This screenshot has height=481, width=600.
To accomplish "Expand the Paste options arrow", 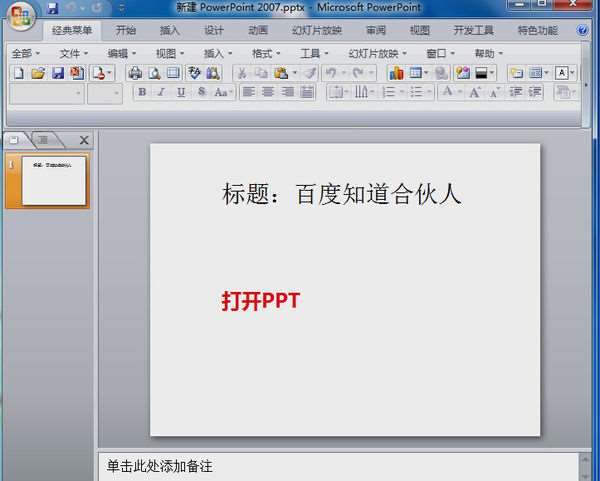I will coord(295,73).
